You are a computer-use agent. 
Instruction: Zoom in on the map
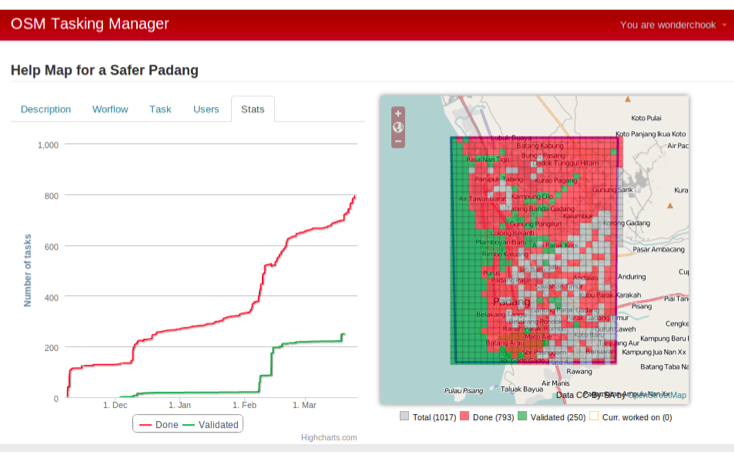point(398,113)
